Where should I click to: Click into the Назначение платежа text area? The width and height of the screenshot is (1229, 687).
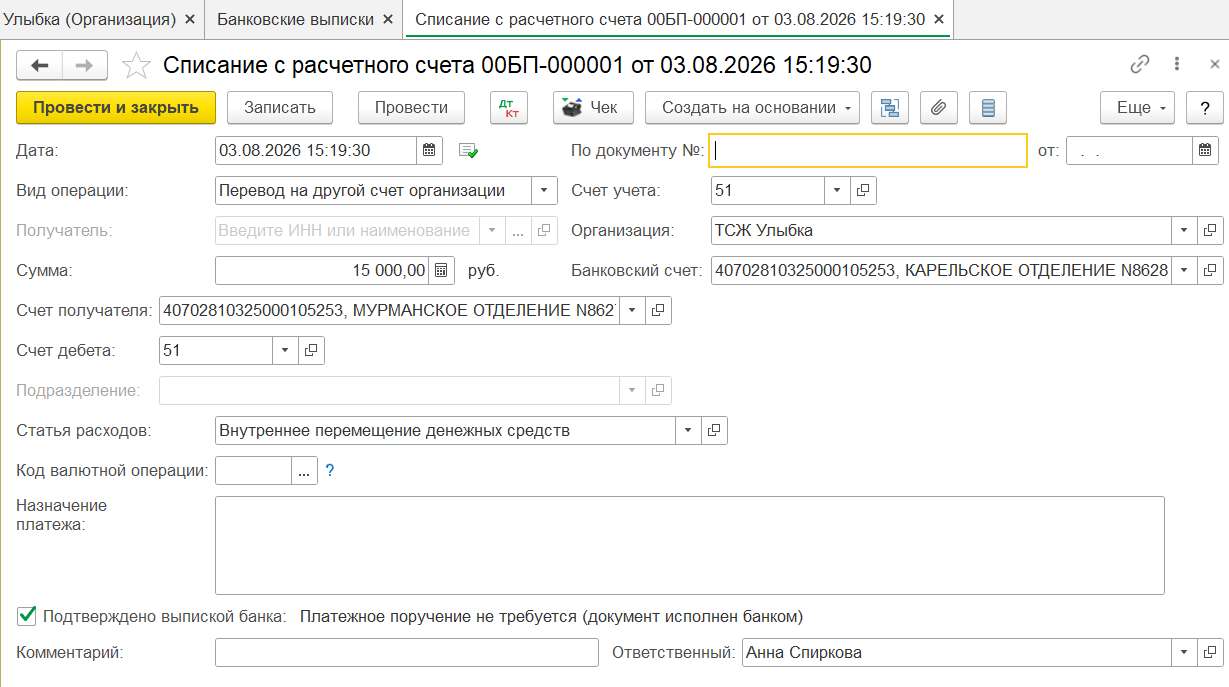(x=690, y=545)
